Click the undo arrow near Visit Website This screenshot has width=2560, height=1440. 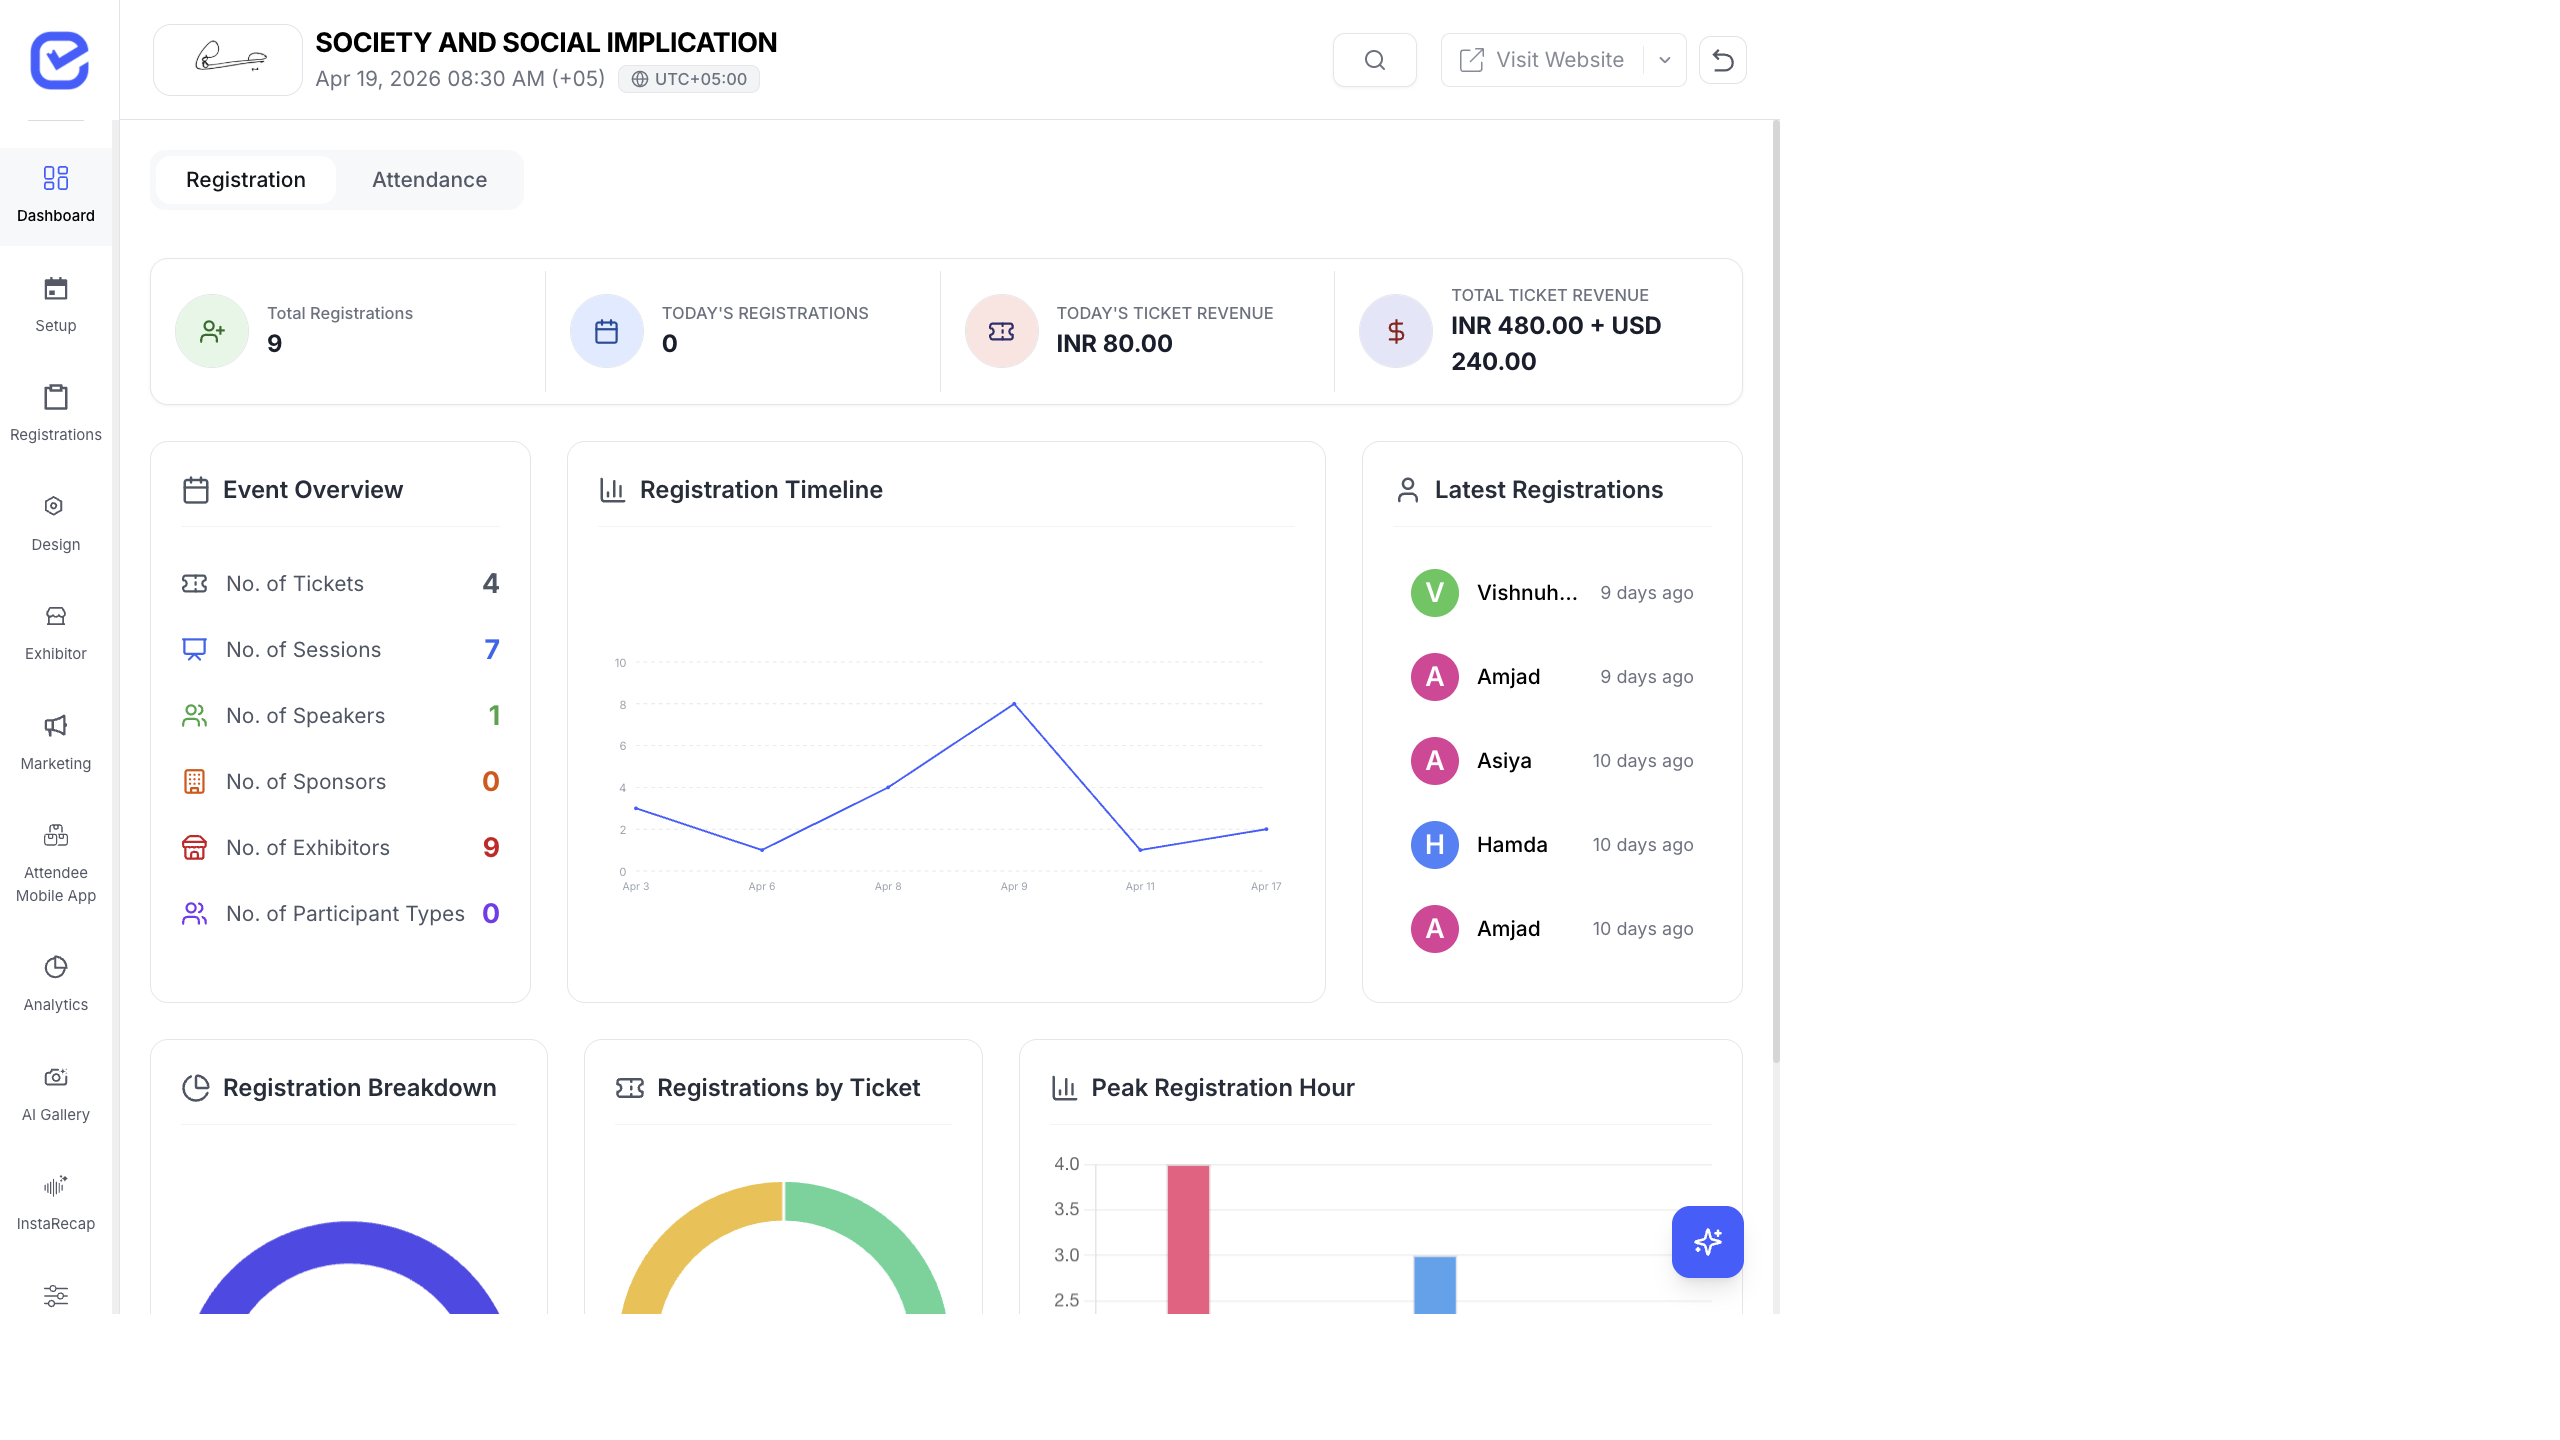[x=1723, y=59]
